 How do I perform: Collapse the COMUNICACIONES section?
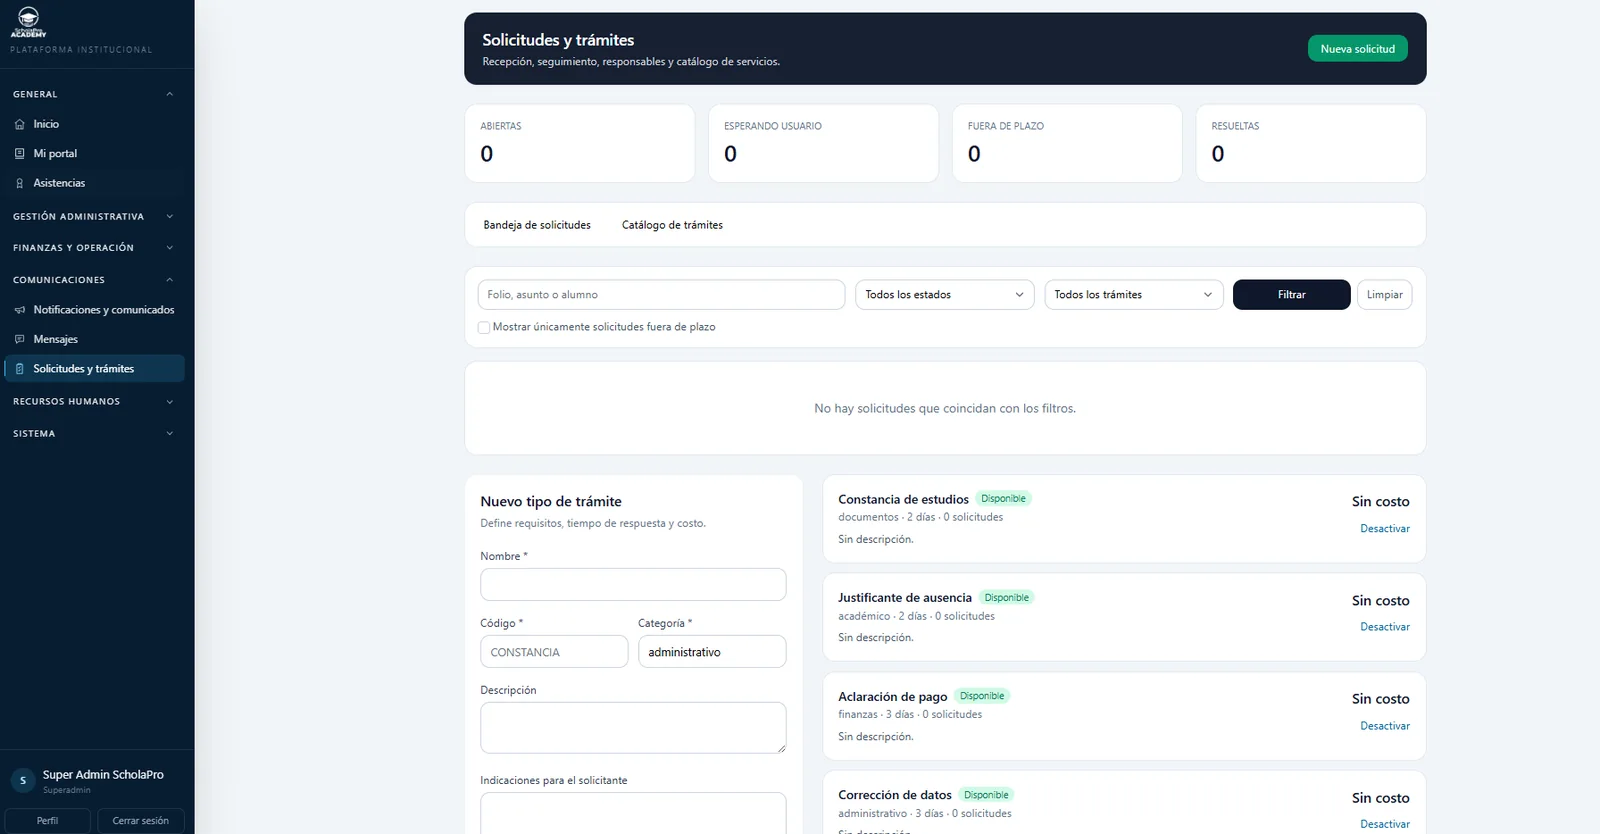tap(93, 280)
